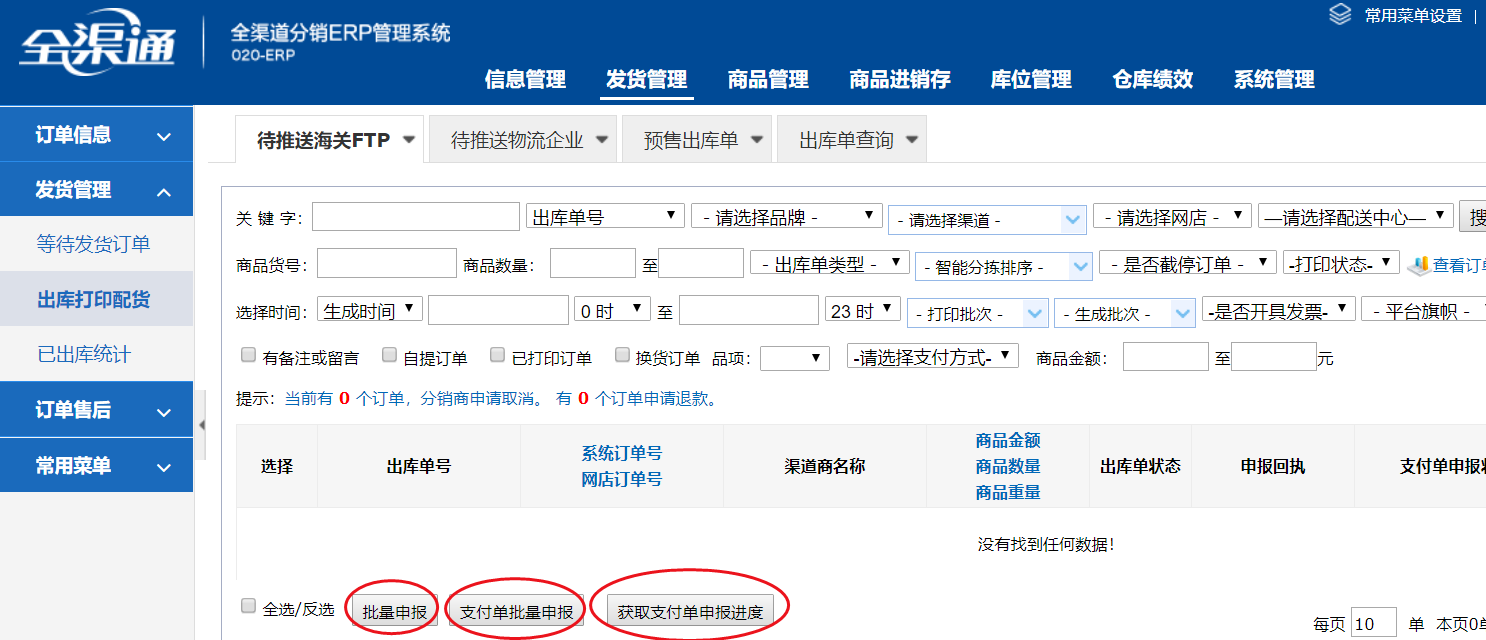Click the dropdown arrow on 出库单查询 tab
Image resolution: width=1486 pixels, height=640 pixels.
(x=910, y=139)
